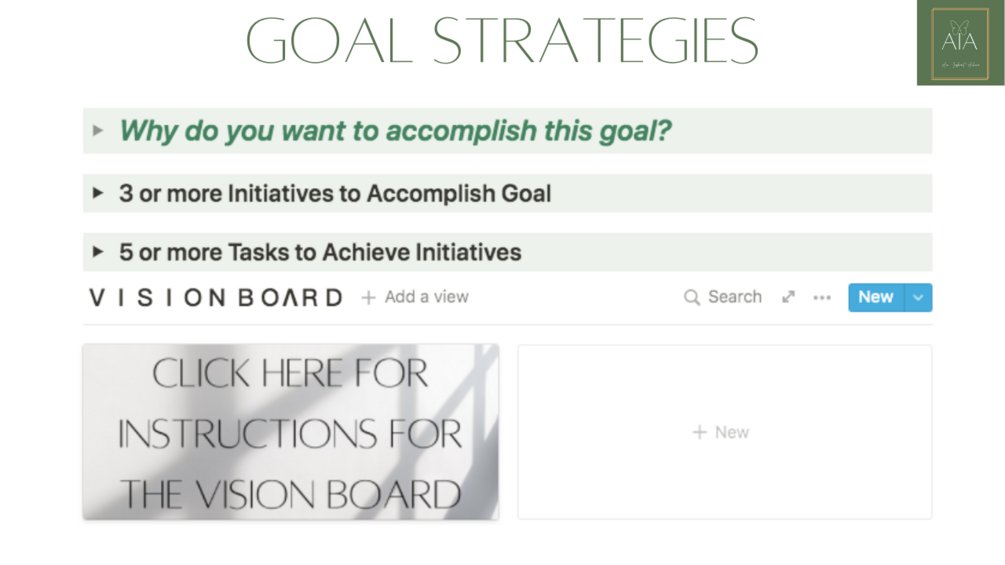Expand the "3 or more Initiatives" toggle triangle
1005x565 pixels.
98,193
